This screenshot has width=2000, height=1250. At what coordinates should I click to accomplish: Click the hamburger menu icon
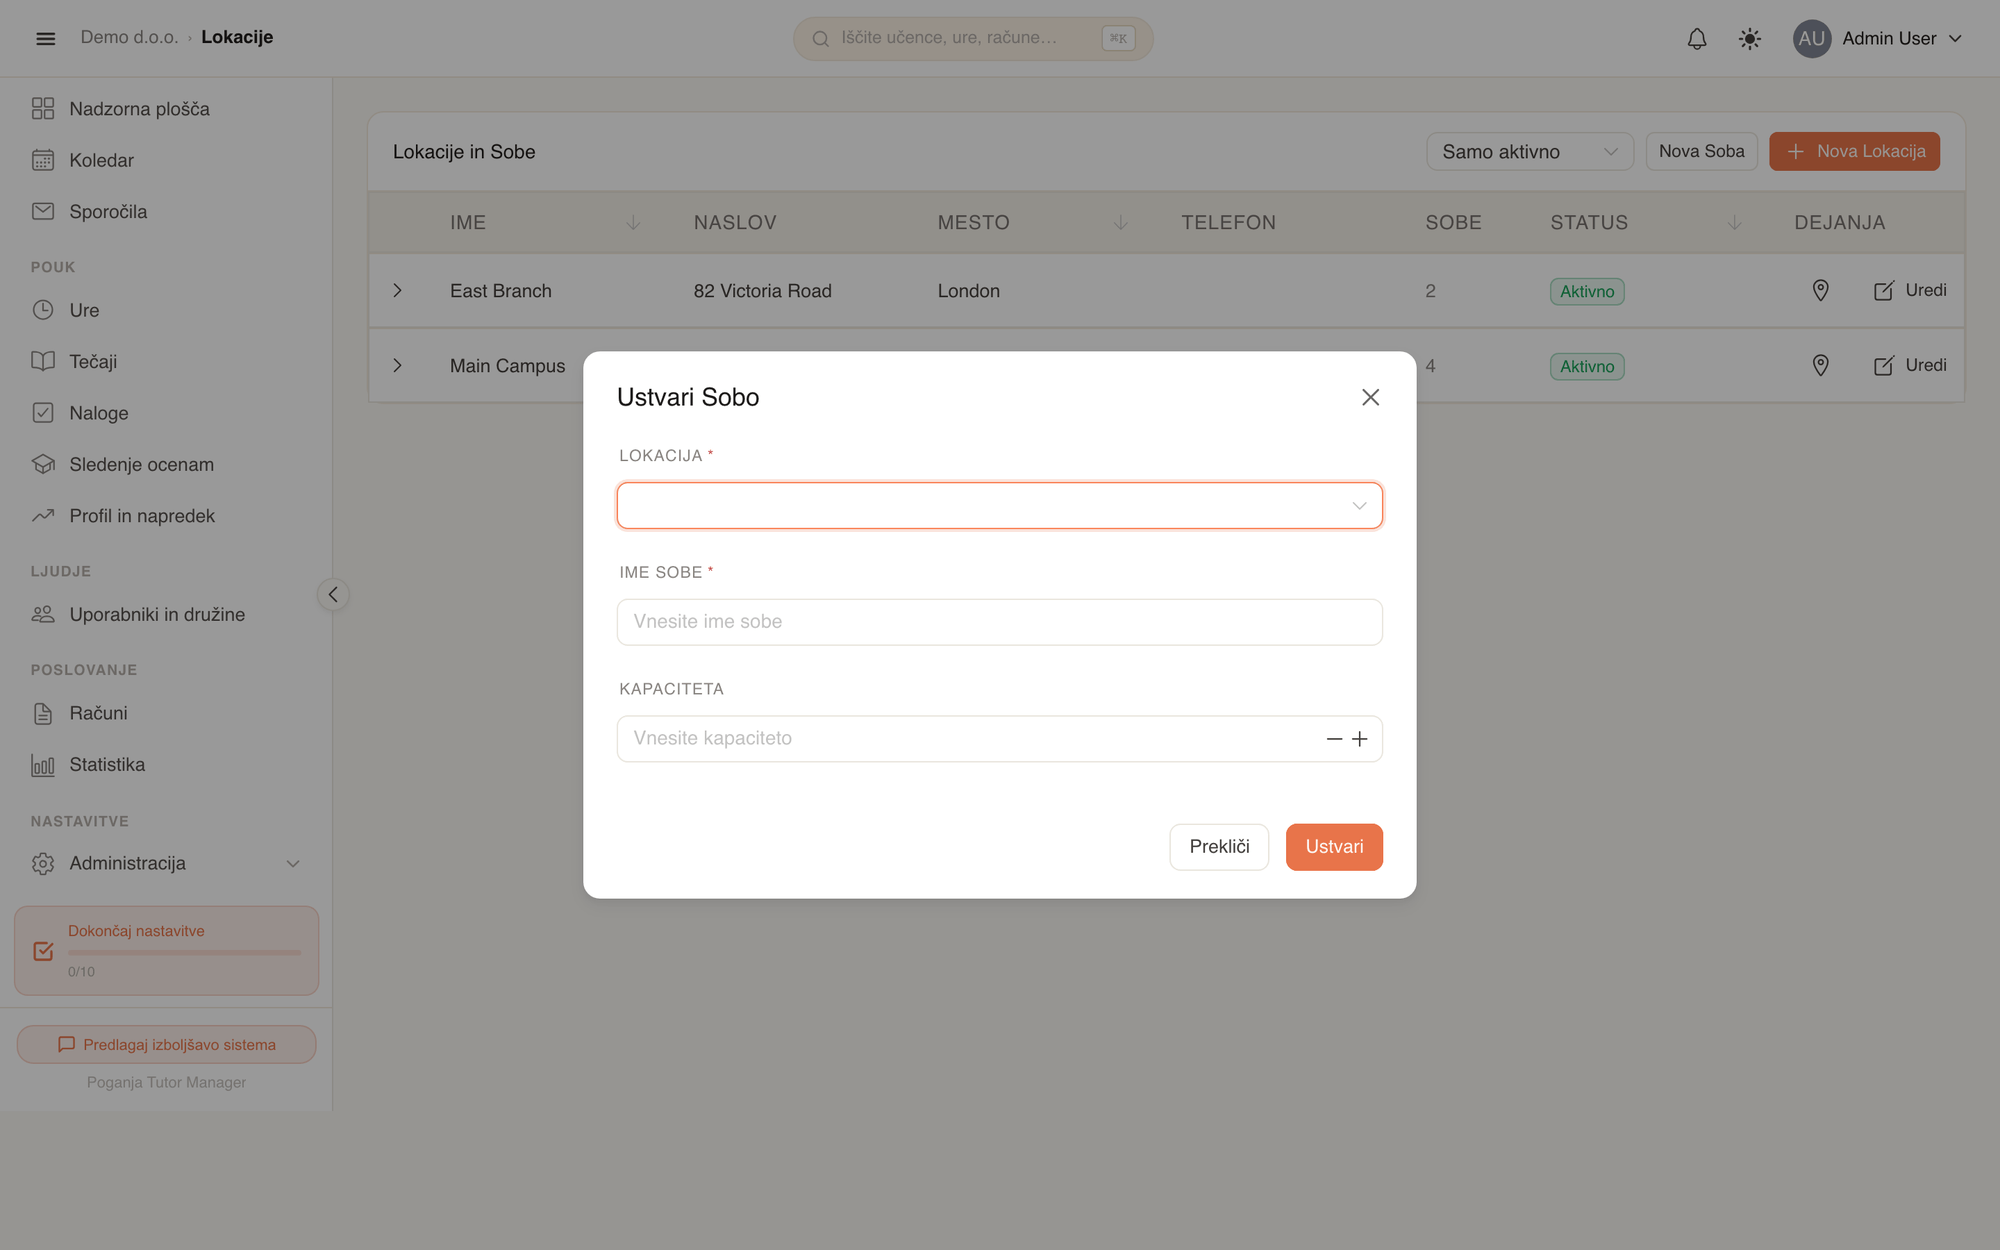[45, 38]
